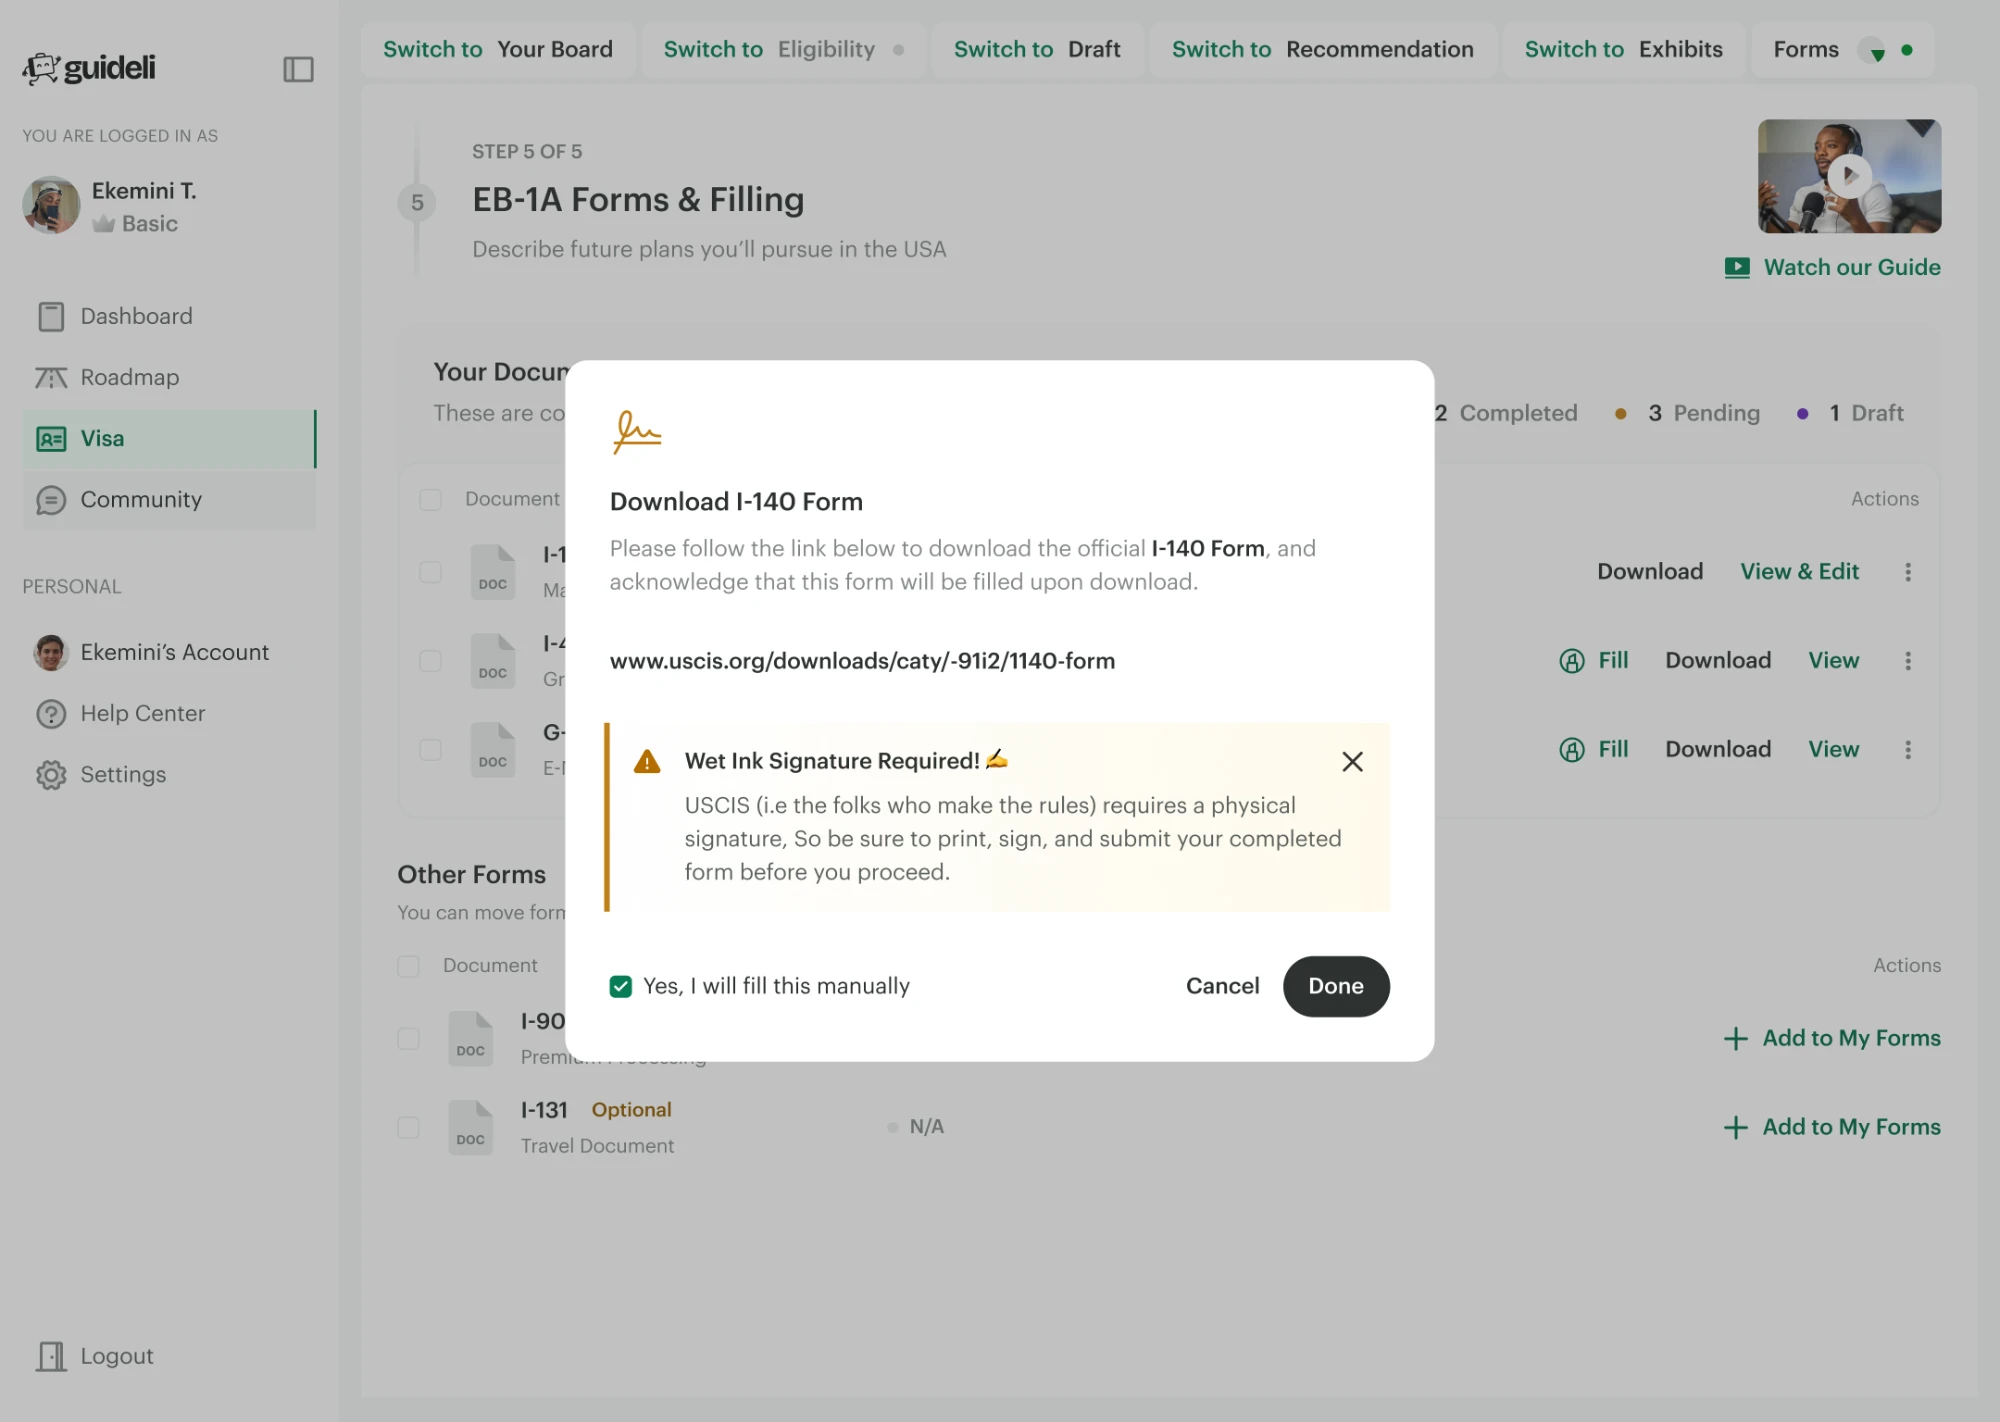Viewport: 2000px width, 1422px height.
Task: Click the Done button
Action: [1336, 986]
